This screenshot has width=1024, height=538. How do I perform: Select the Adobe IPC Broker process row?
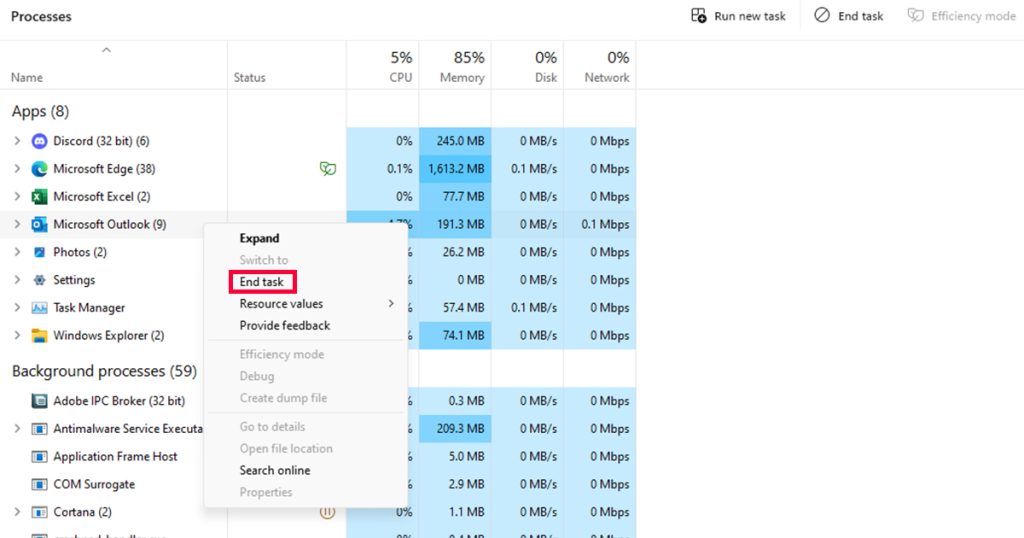tap(118, 401)
